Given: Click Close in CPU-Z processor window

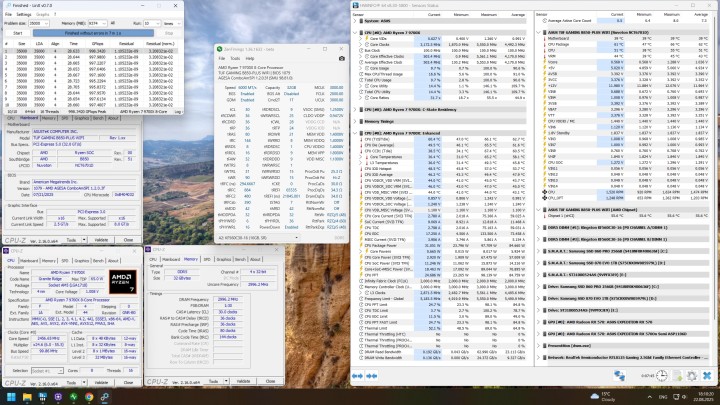Looking at the screenshot, I should click(128, 382).
